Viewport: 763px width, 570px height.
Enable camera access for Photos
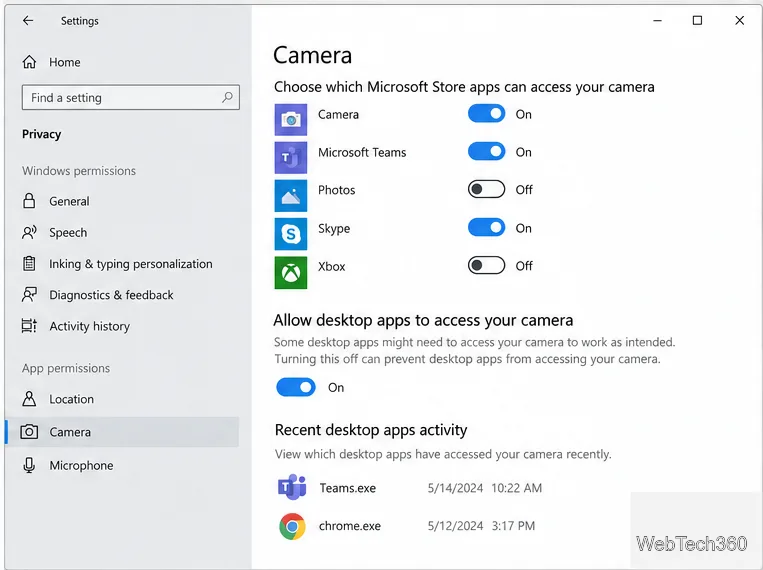[487, 189]
